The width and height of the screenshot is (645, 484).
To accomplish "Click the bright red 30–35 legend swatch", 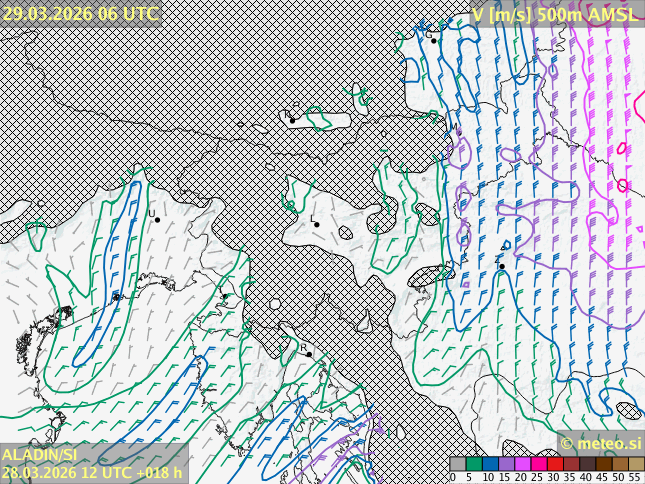I will 555,464.
